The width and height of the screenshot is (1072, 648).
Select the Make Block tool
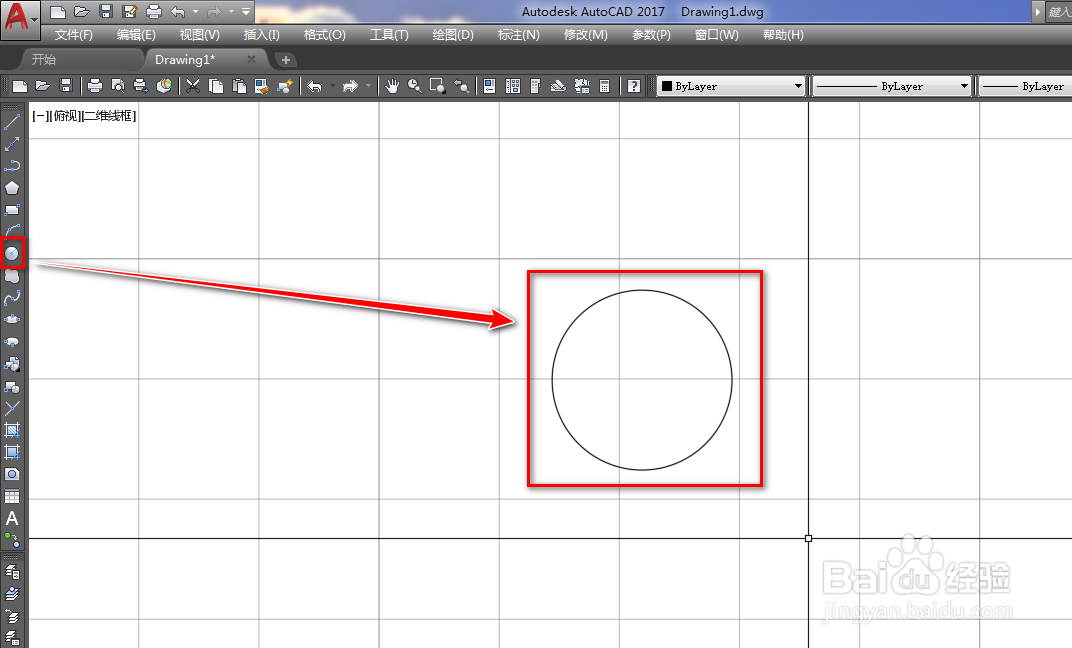(x=12, y=387)
